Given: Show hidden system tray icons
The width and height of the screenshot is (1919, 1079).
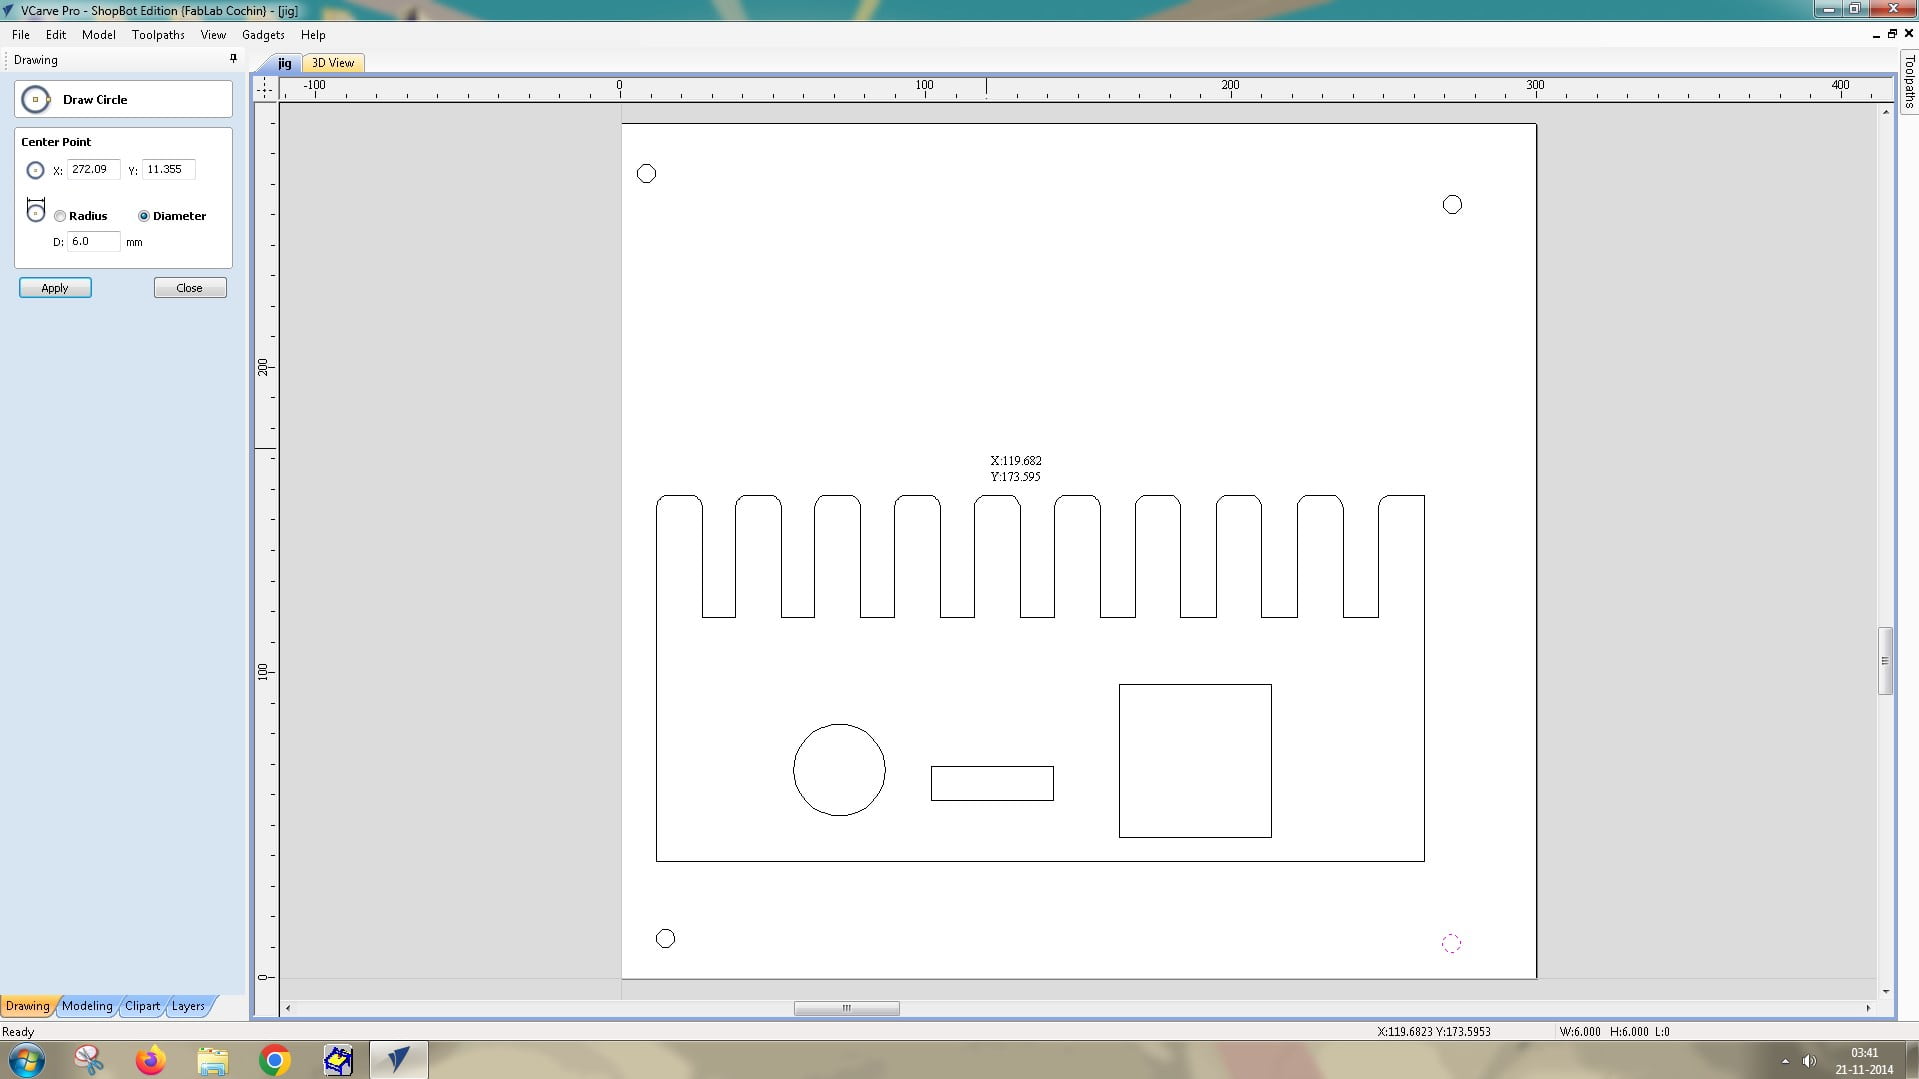Looking at the screenshot, I should [1785, 1061].
